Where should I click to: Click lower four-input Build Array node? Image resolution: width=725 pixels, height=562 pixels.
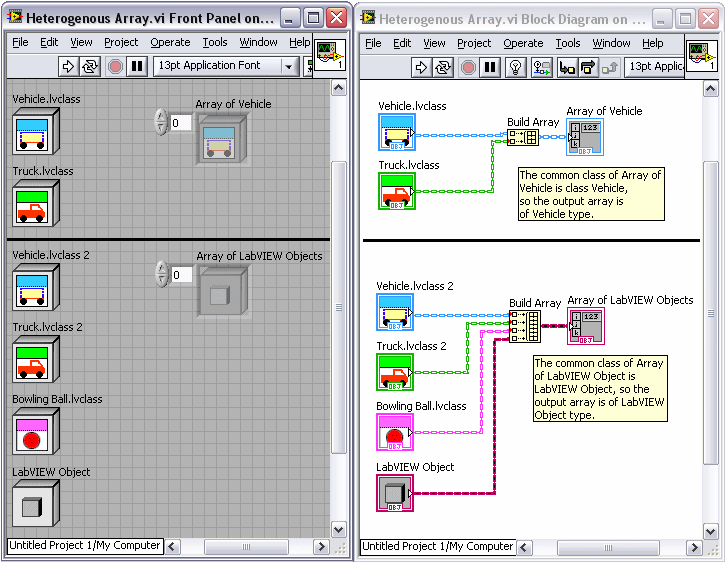click(x=525, y=326)
